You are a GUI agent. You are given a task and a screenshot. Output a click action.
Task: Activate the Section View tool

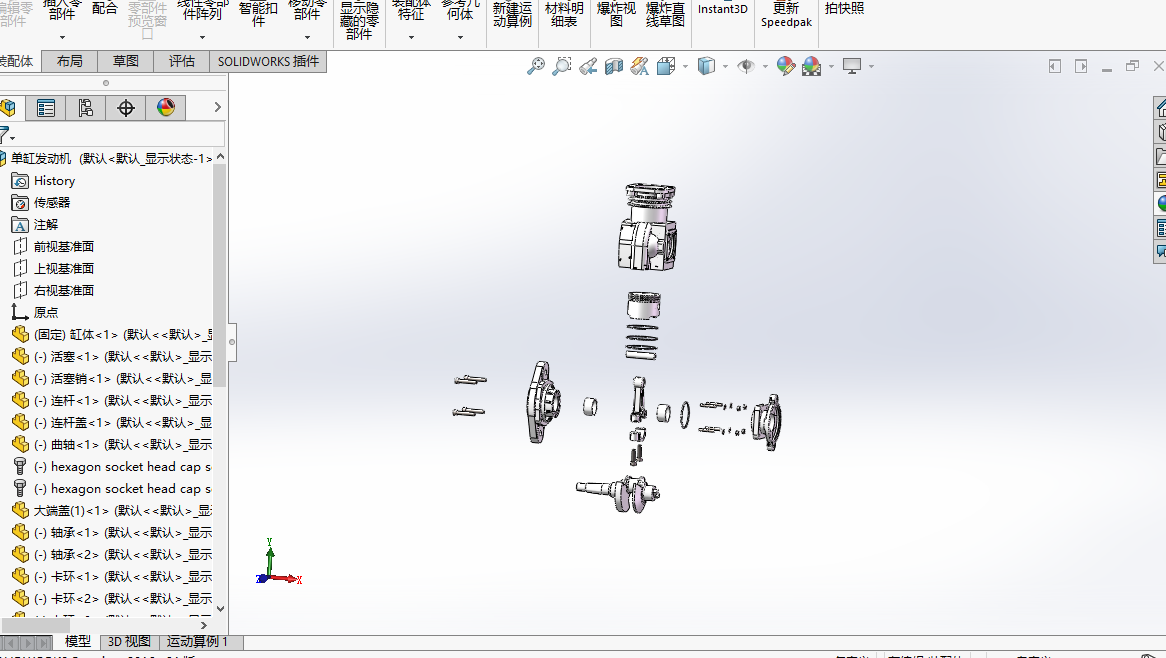point(613,66)
